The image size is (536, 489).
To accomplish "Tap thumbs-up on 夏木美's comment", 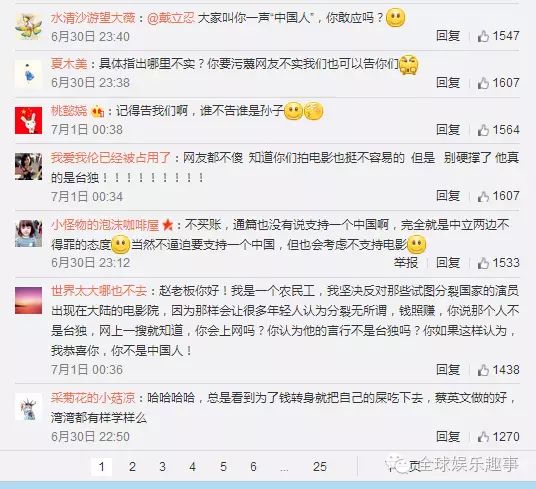I will click(483, 83).
